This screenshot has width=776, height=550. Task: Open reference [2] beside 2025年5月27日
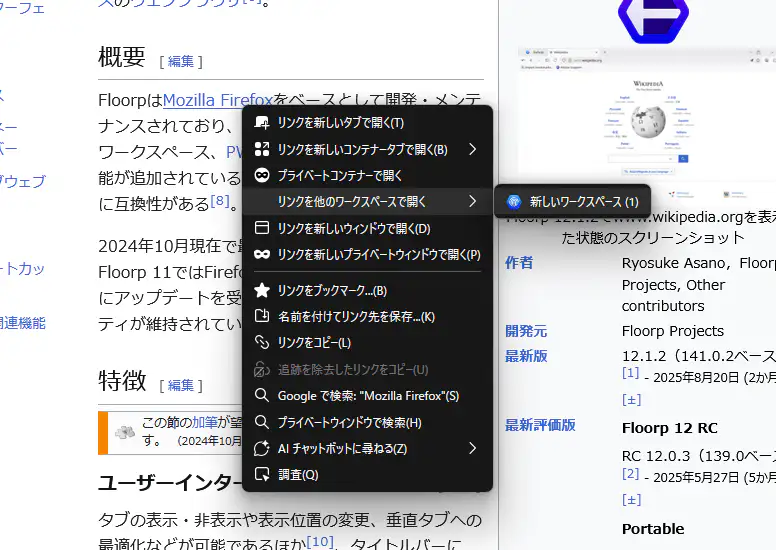point(630,473)
